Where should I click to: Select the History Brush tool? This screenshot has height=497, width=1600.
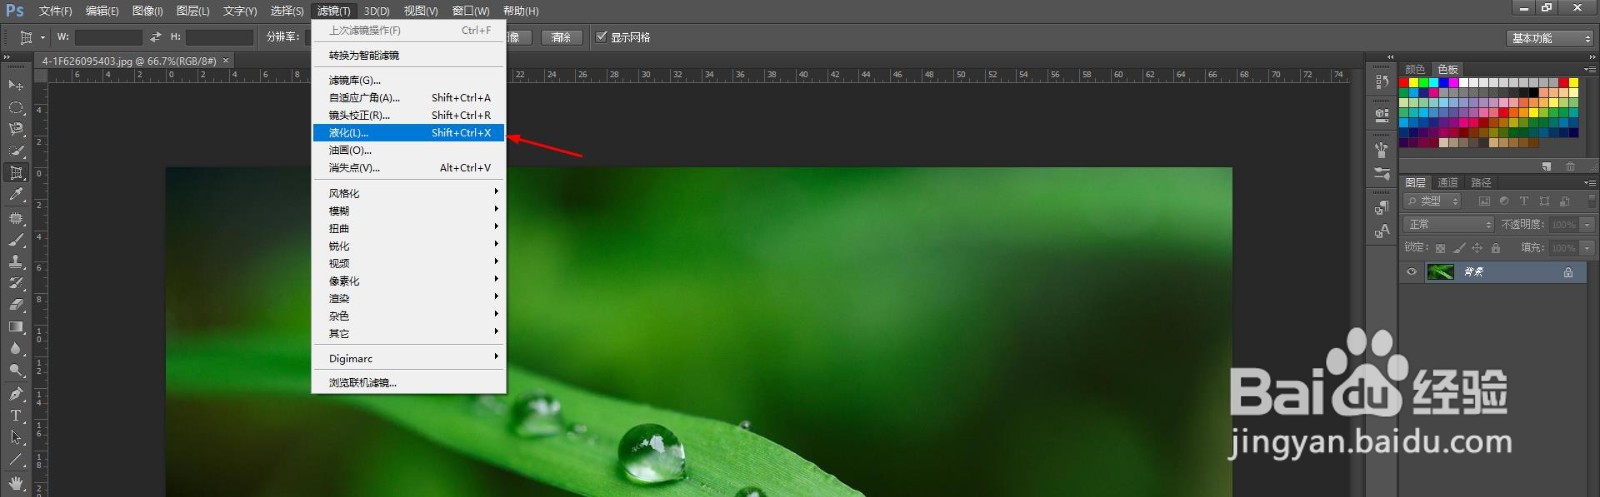click(x=16, y=283)
